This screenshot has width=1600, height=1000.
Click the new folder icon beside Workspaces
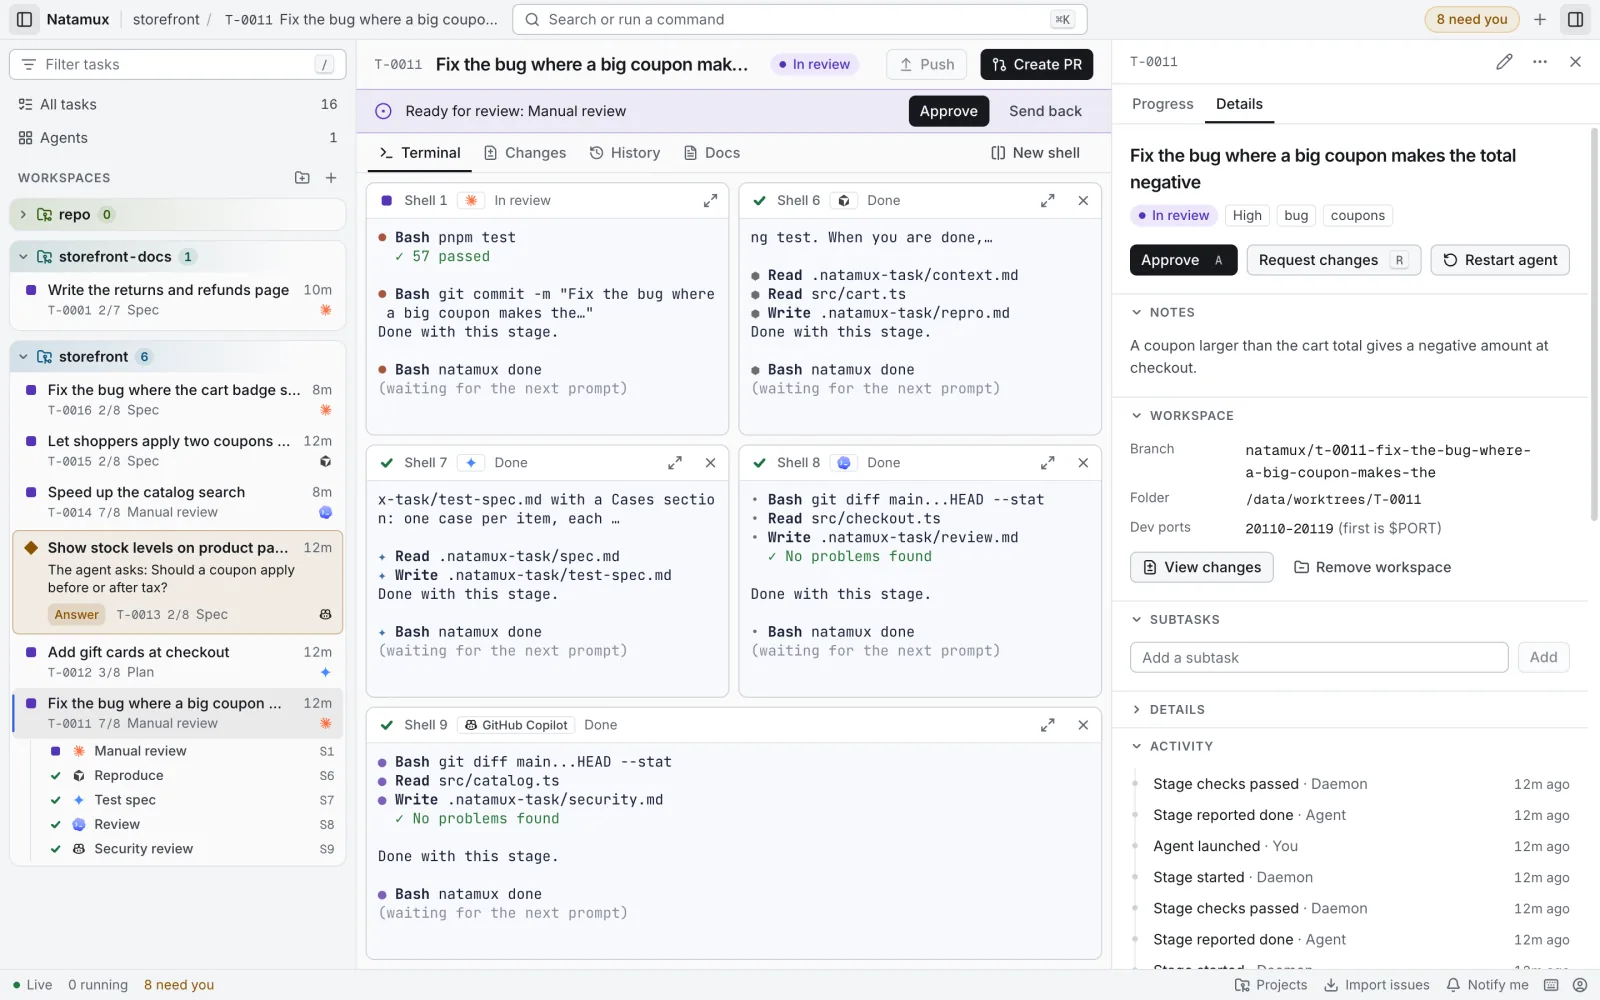click(x=302, y=178)
